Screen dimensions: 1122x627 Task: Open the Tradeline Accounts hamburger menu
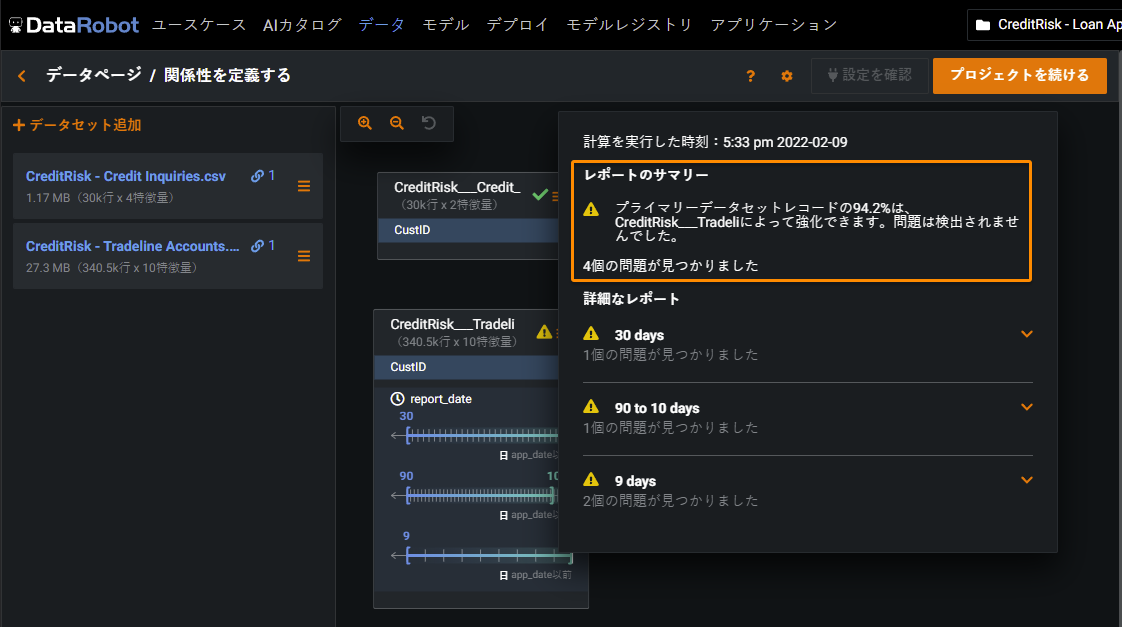coord(304,256)
